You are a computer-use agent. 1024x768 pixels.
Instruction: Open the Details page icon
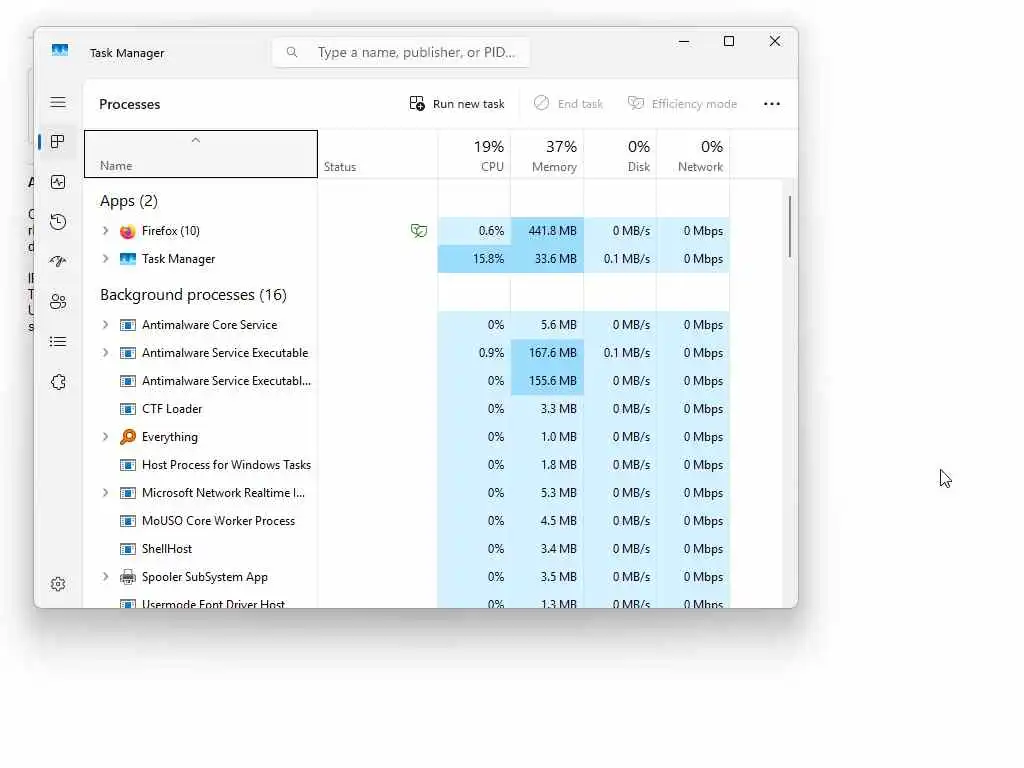pos(58,342)
